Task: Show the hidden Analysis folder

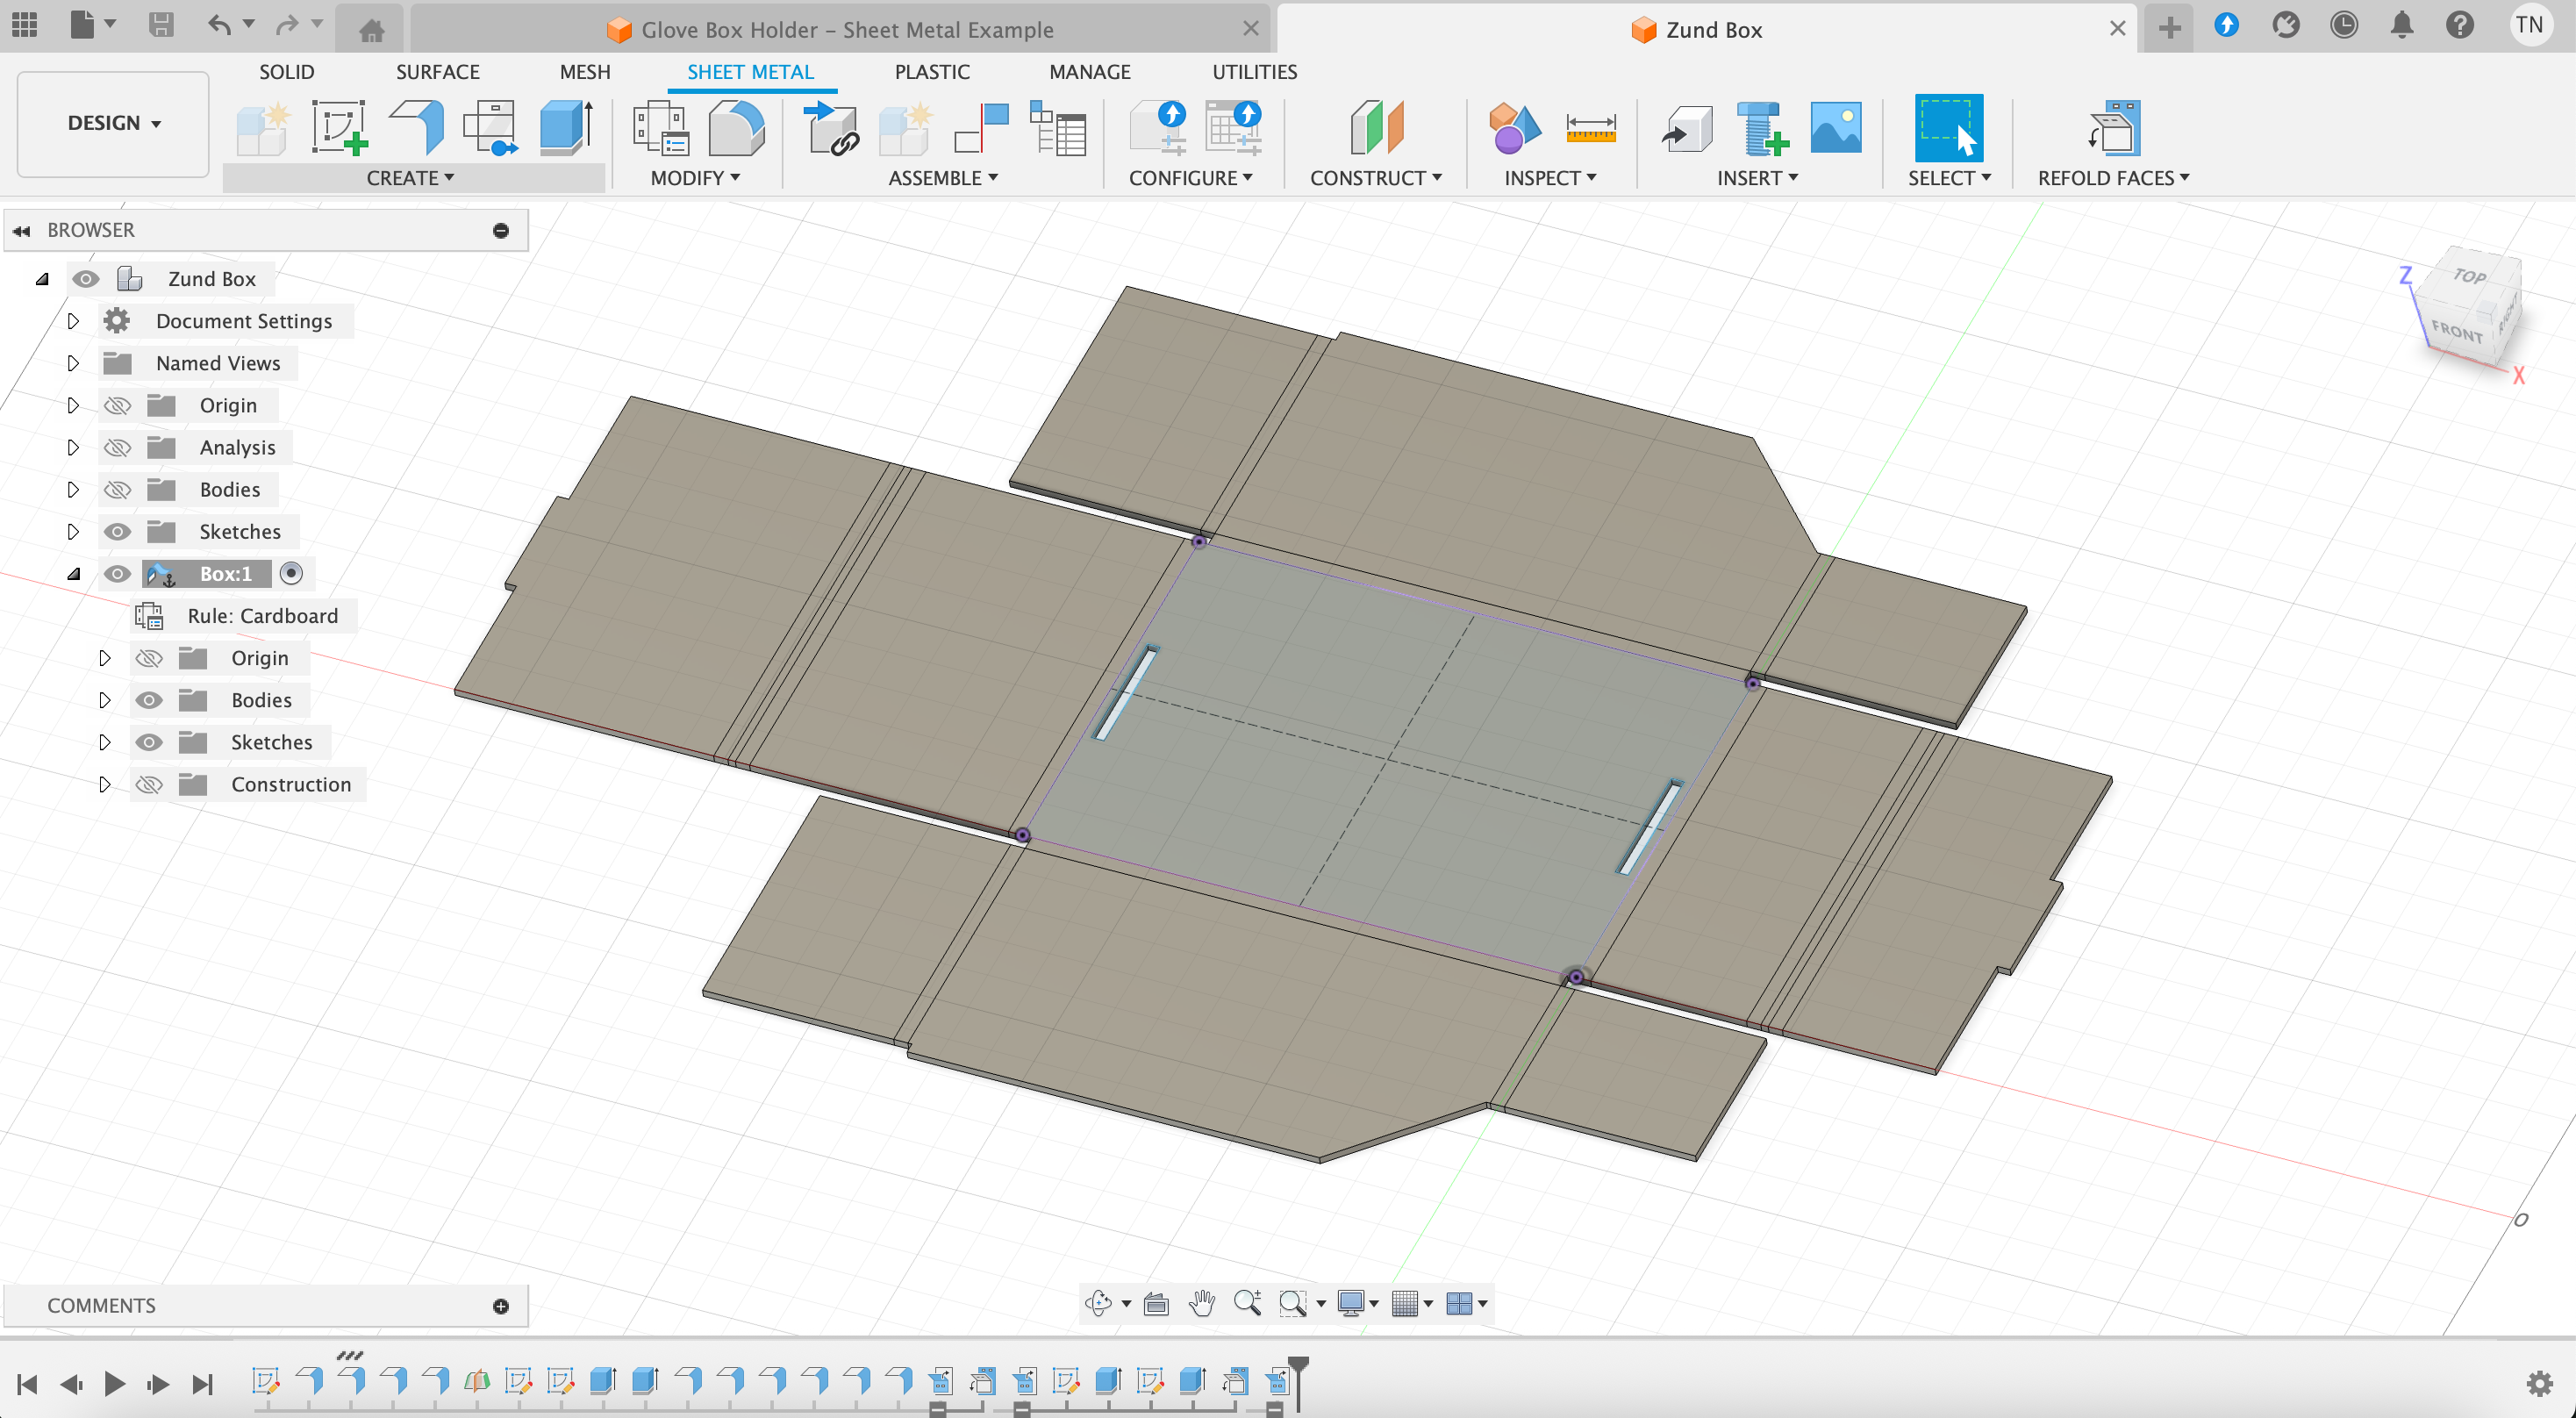Action: pos(117,448)
